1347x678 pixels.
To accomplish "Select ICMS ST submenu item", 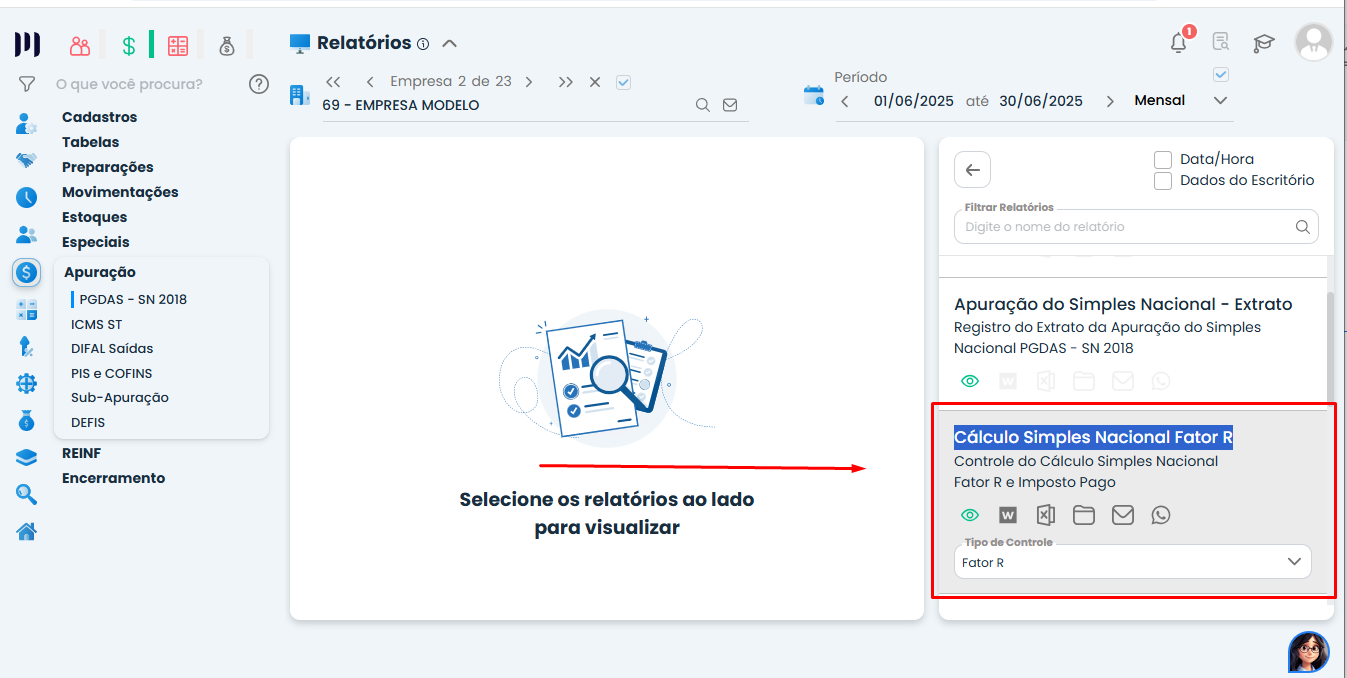I will point(96,324).
